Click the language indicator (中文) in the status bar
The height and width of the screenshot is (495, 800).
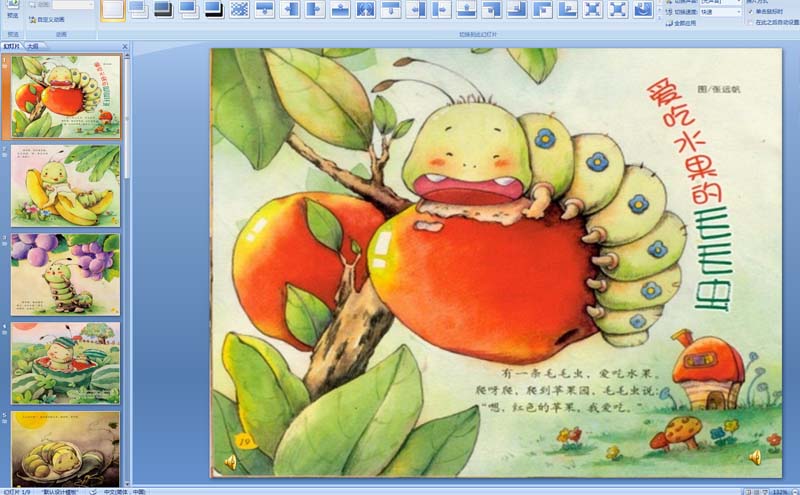(124, 492)
